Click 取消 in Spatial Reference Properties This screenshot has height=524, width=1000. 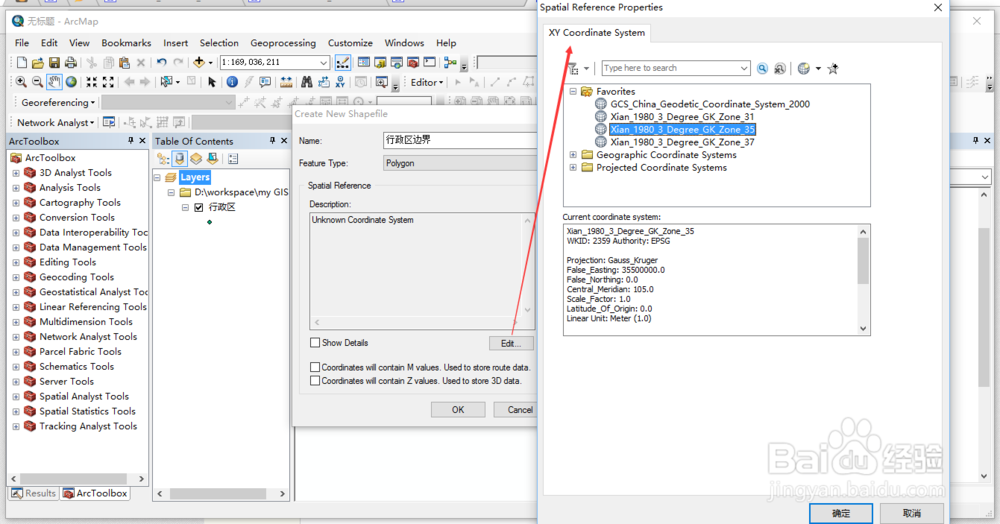(912, 513)
